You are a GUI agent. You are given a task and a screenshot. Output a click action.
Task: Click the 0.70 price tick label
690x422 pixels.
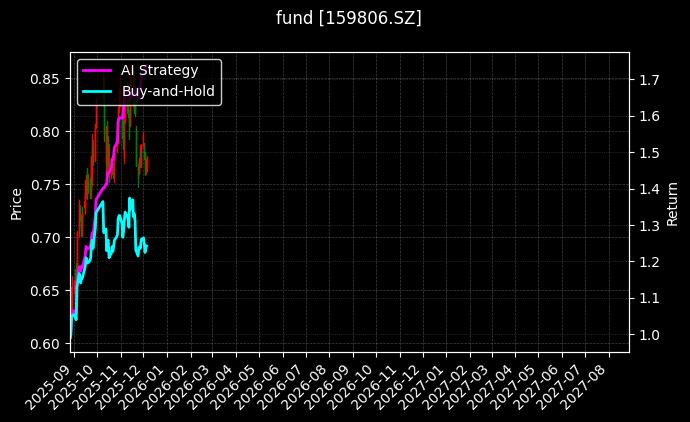[x=44, y=238]
